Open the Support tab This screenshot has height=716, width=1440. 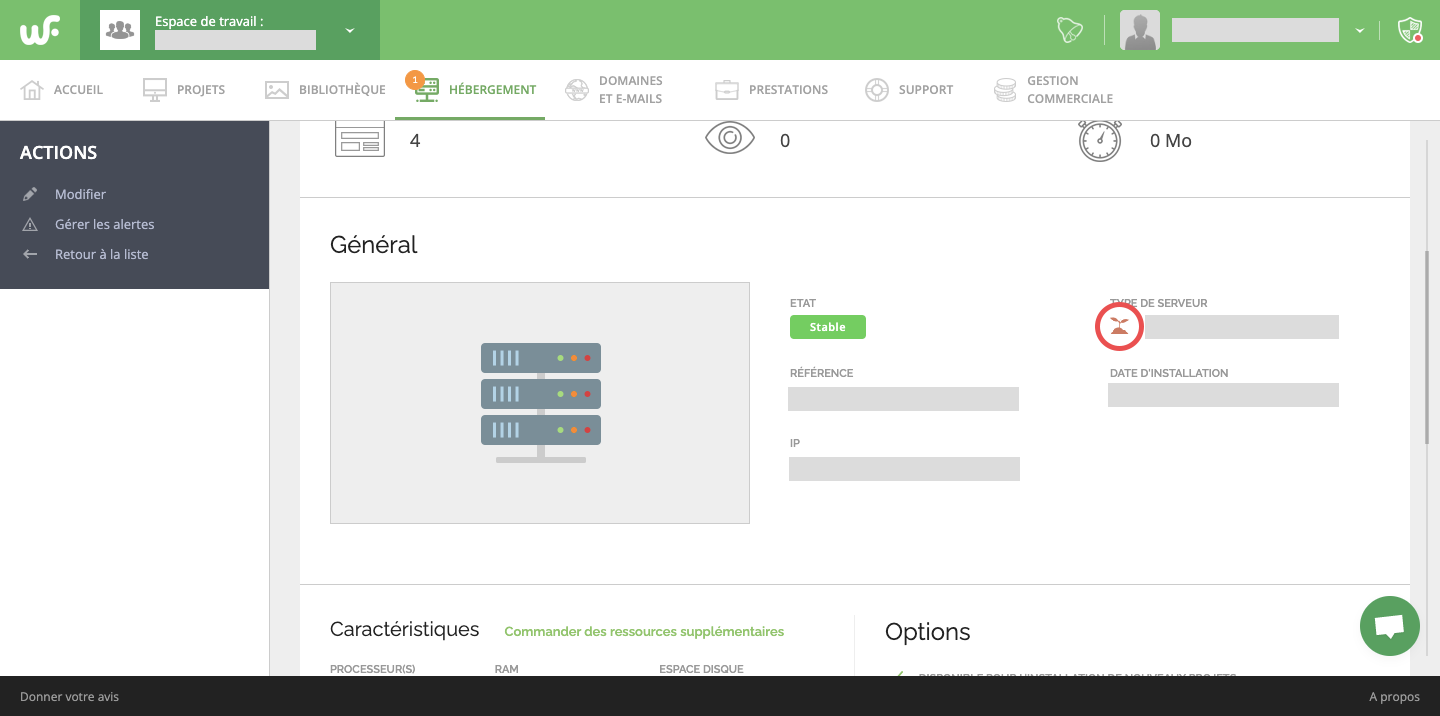tap(909, 90)
